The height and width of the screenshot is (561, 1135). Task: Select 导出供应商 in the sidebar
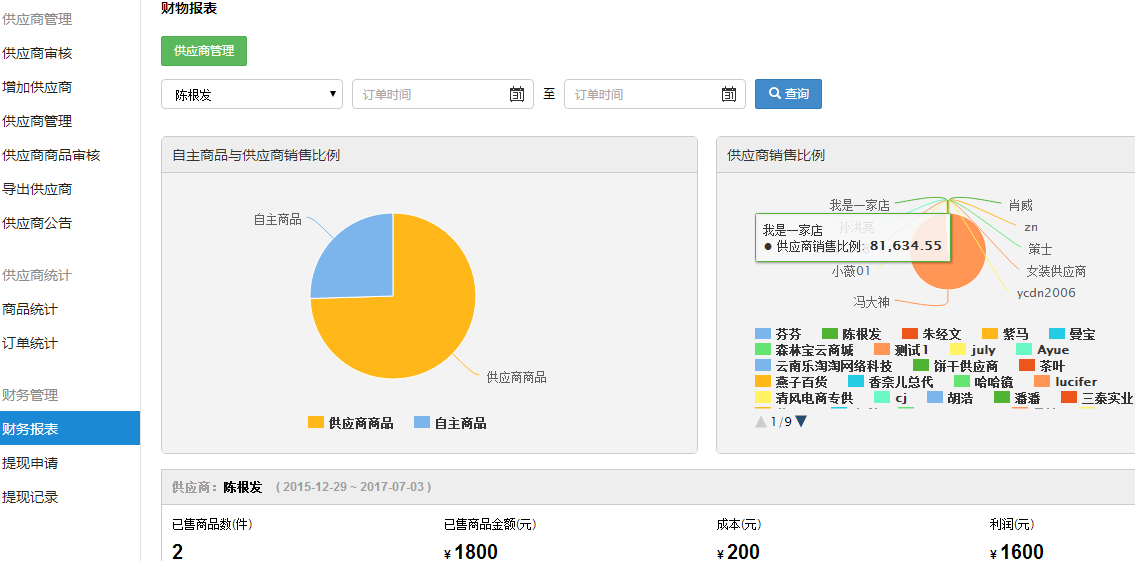[x=38, y=189]
